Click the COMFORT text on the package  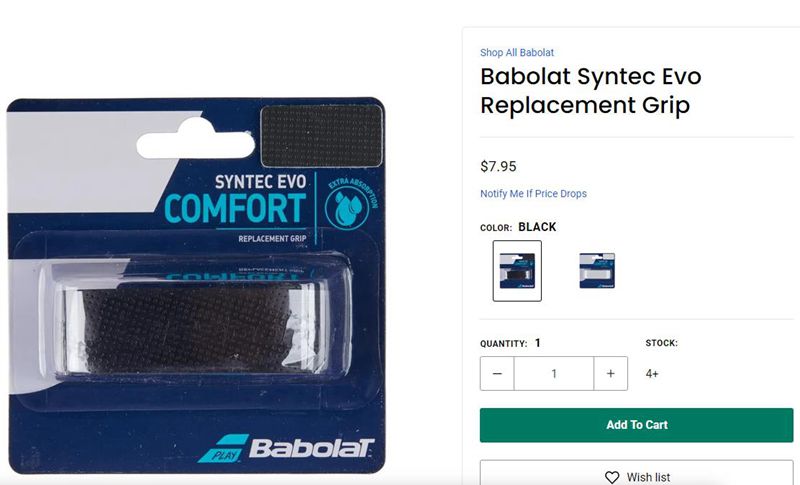click(235, 208)
